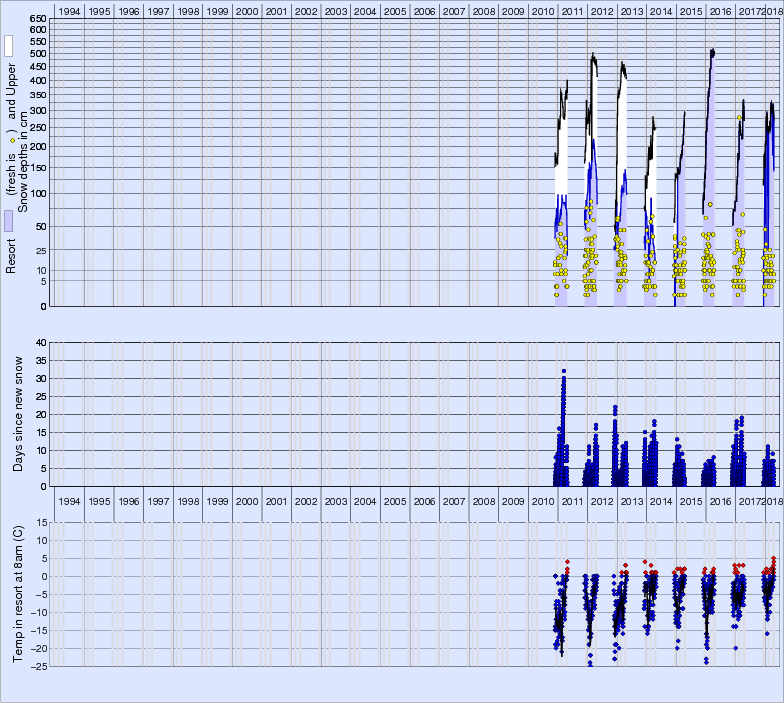Click the 650 tick on the snow depth axis
Viewport: 784px width, 703px height.
coord(37,19)
